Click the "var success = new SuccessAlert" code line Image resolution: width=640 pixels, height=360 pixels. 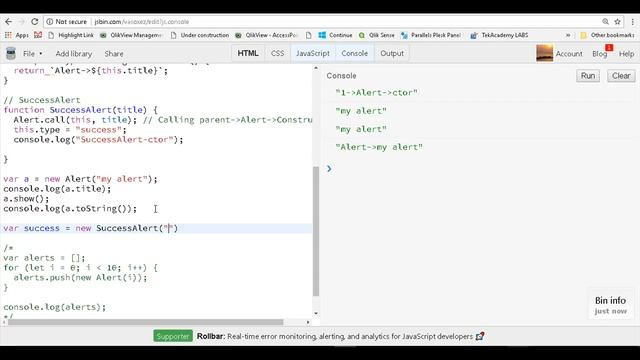coord(91,228)
